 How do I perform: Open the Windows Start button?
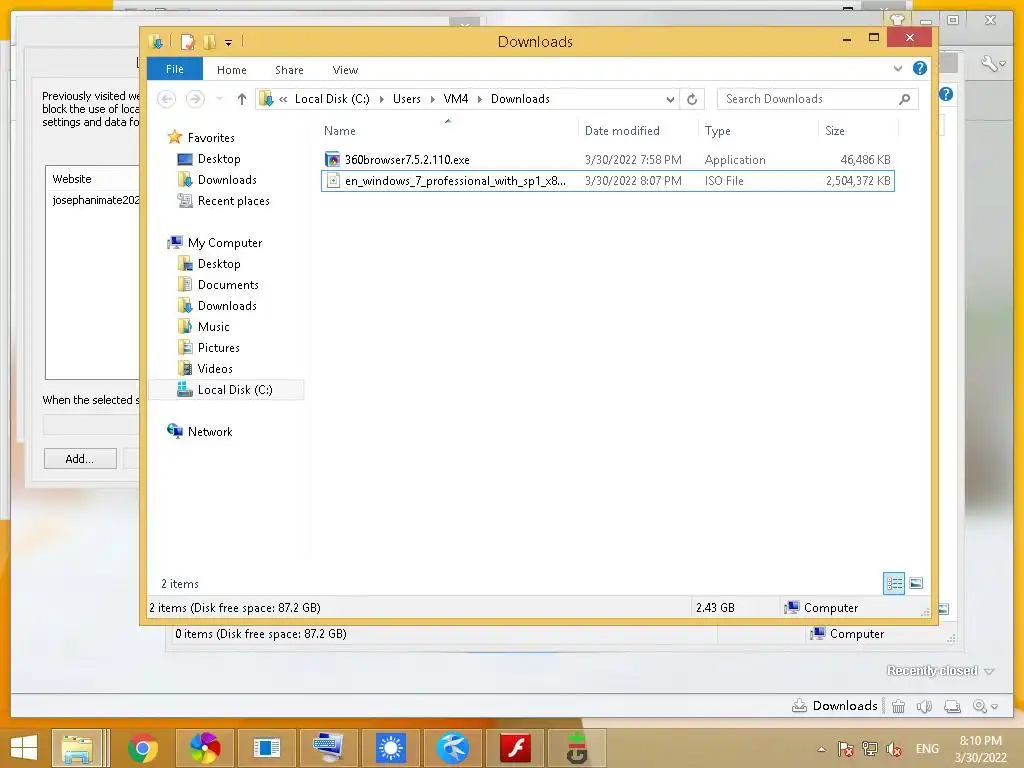(x=24, y=748)
